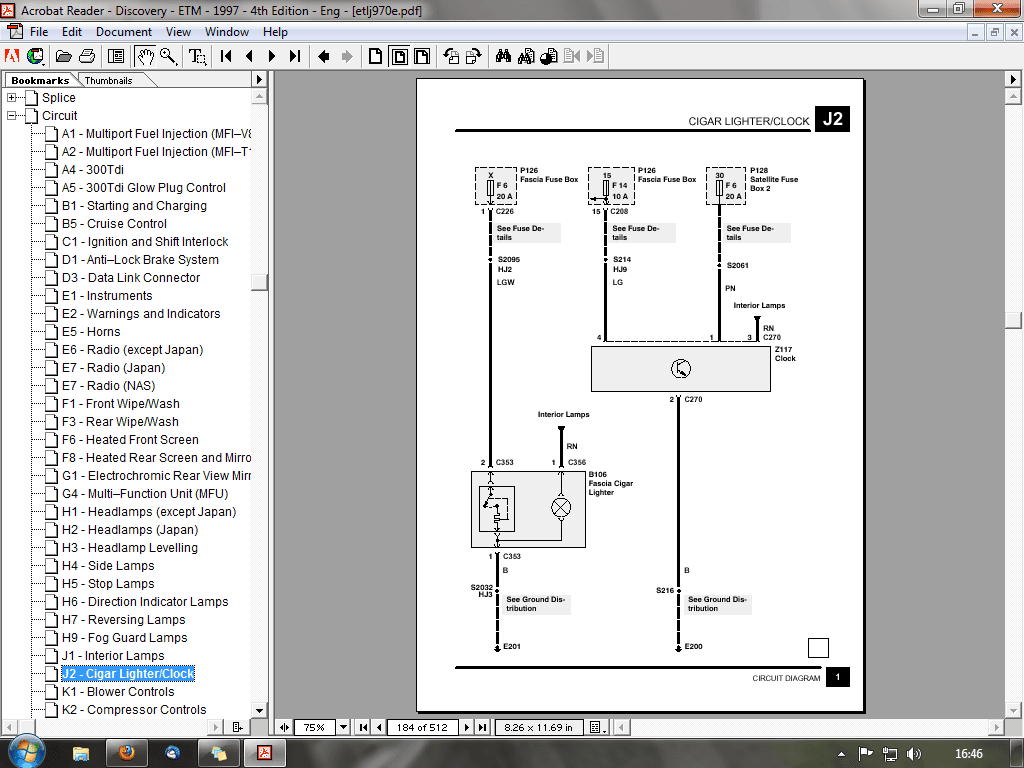Select the Hand tool
Image resolution: width=1024 pixels, height=768 pixels.
pyautogui.click(x=145, y=57)
